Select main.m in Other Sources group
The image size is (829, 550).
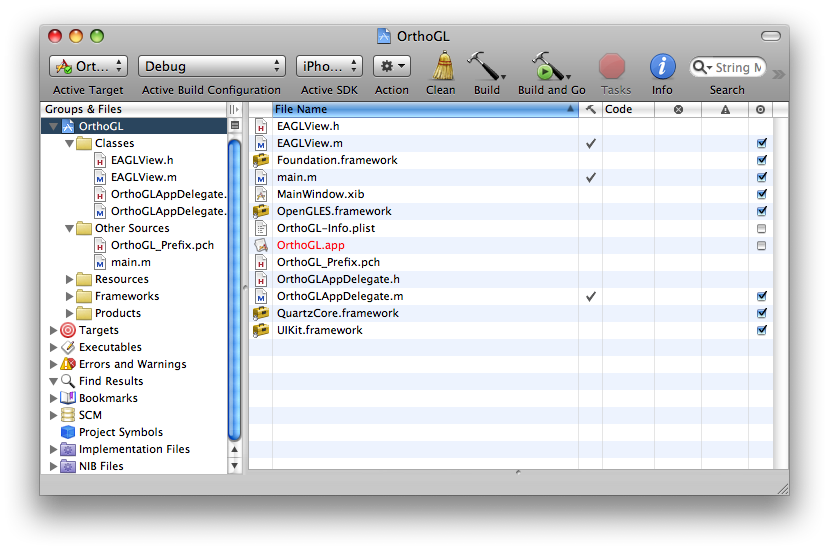[x=131, y=262]
